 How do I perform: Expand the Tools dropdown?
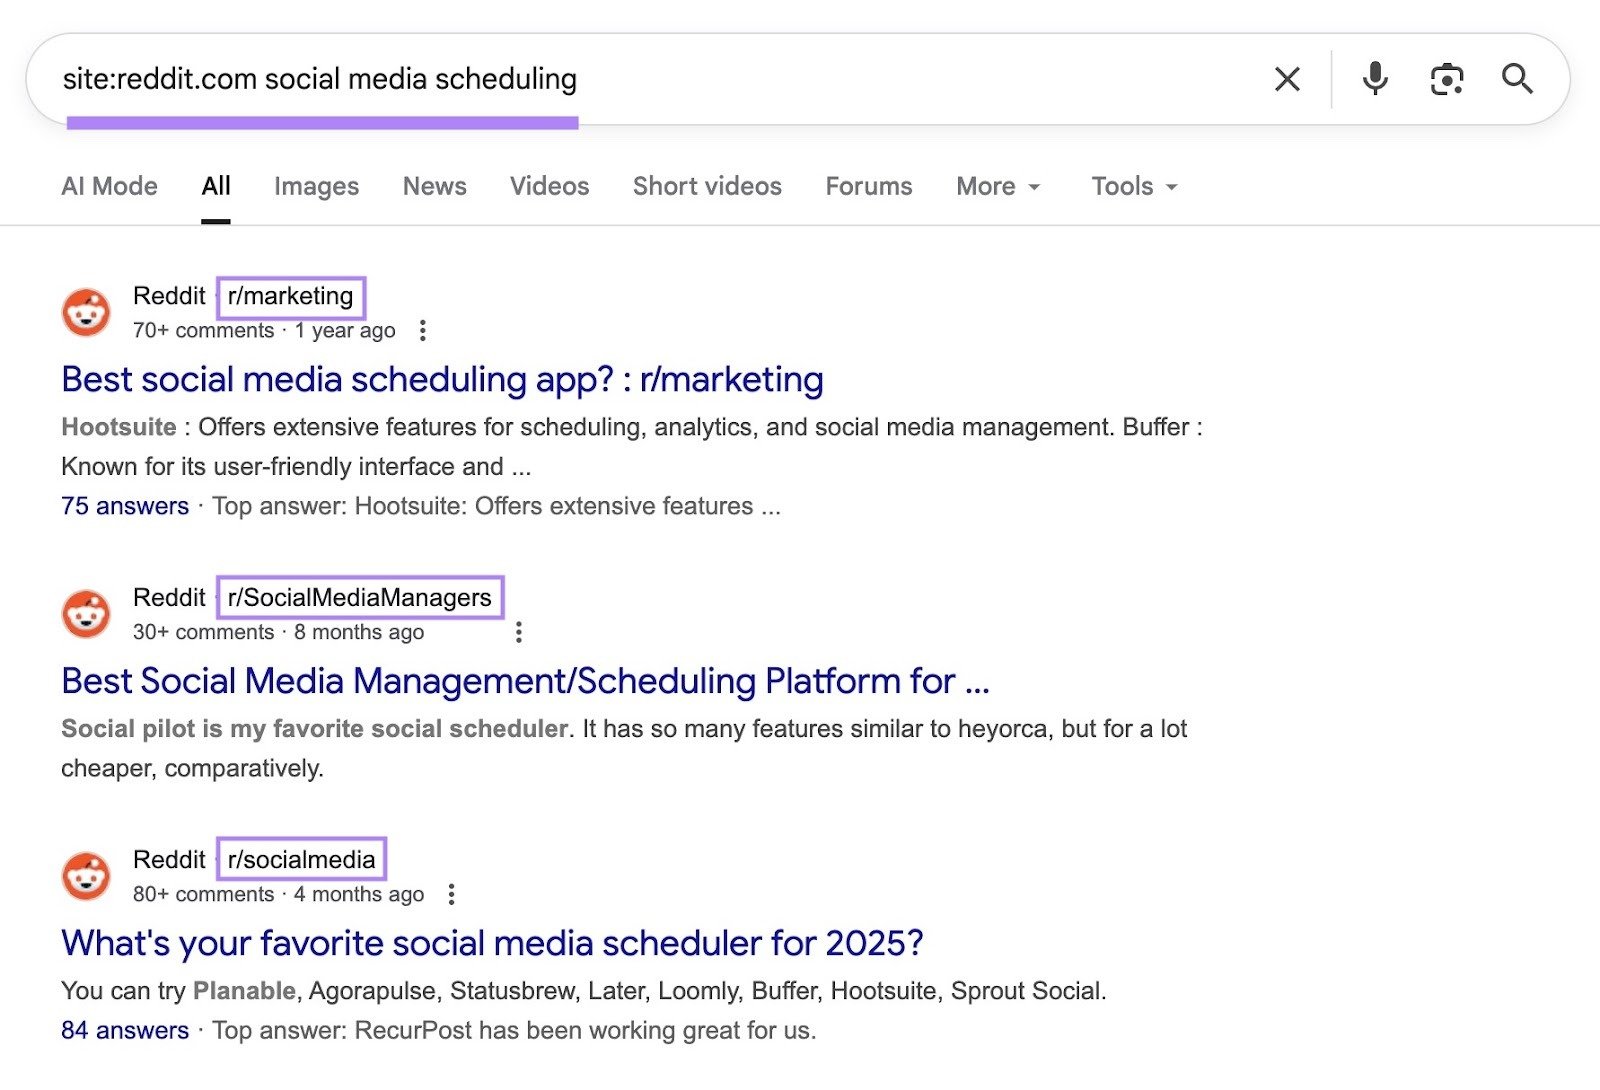[1133, 186]
